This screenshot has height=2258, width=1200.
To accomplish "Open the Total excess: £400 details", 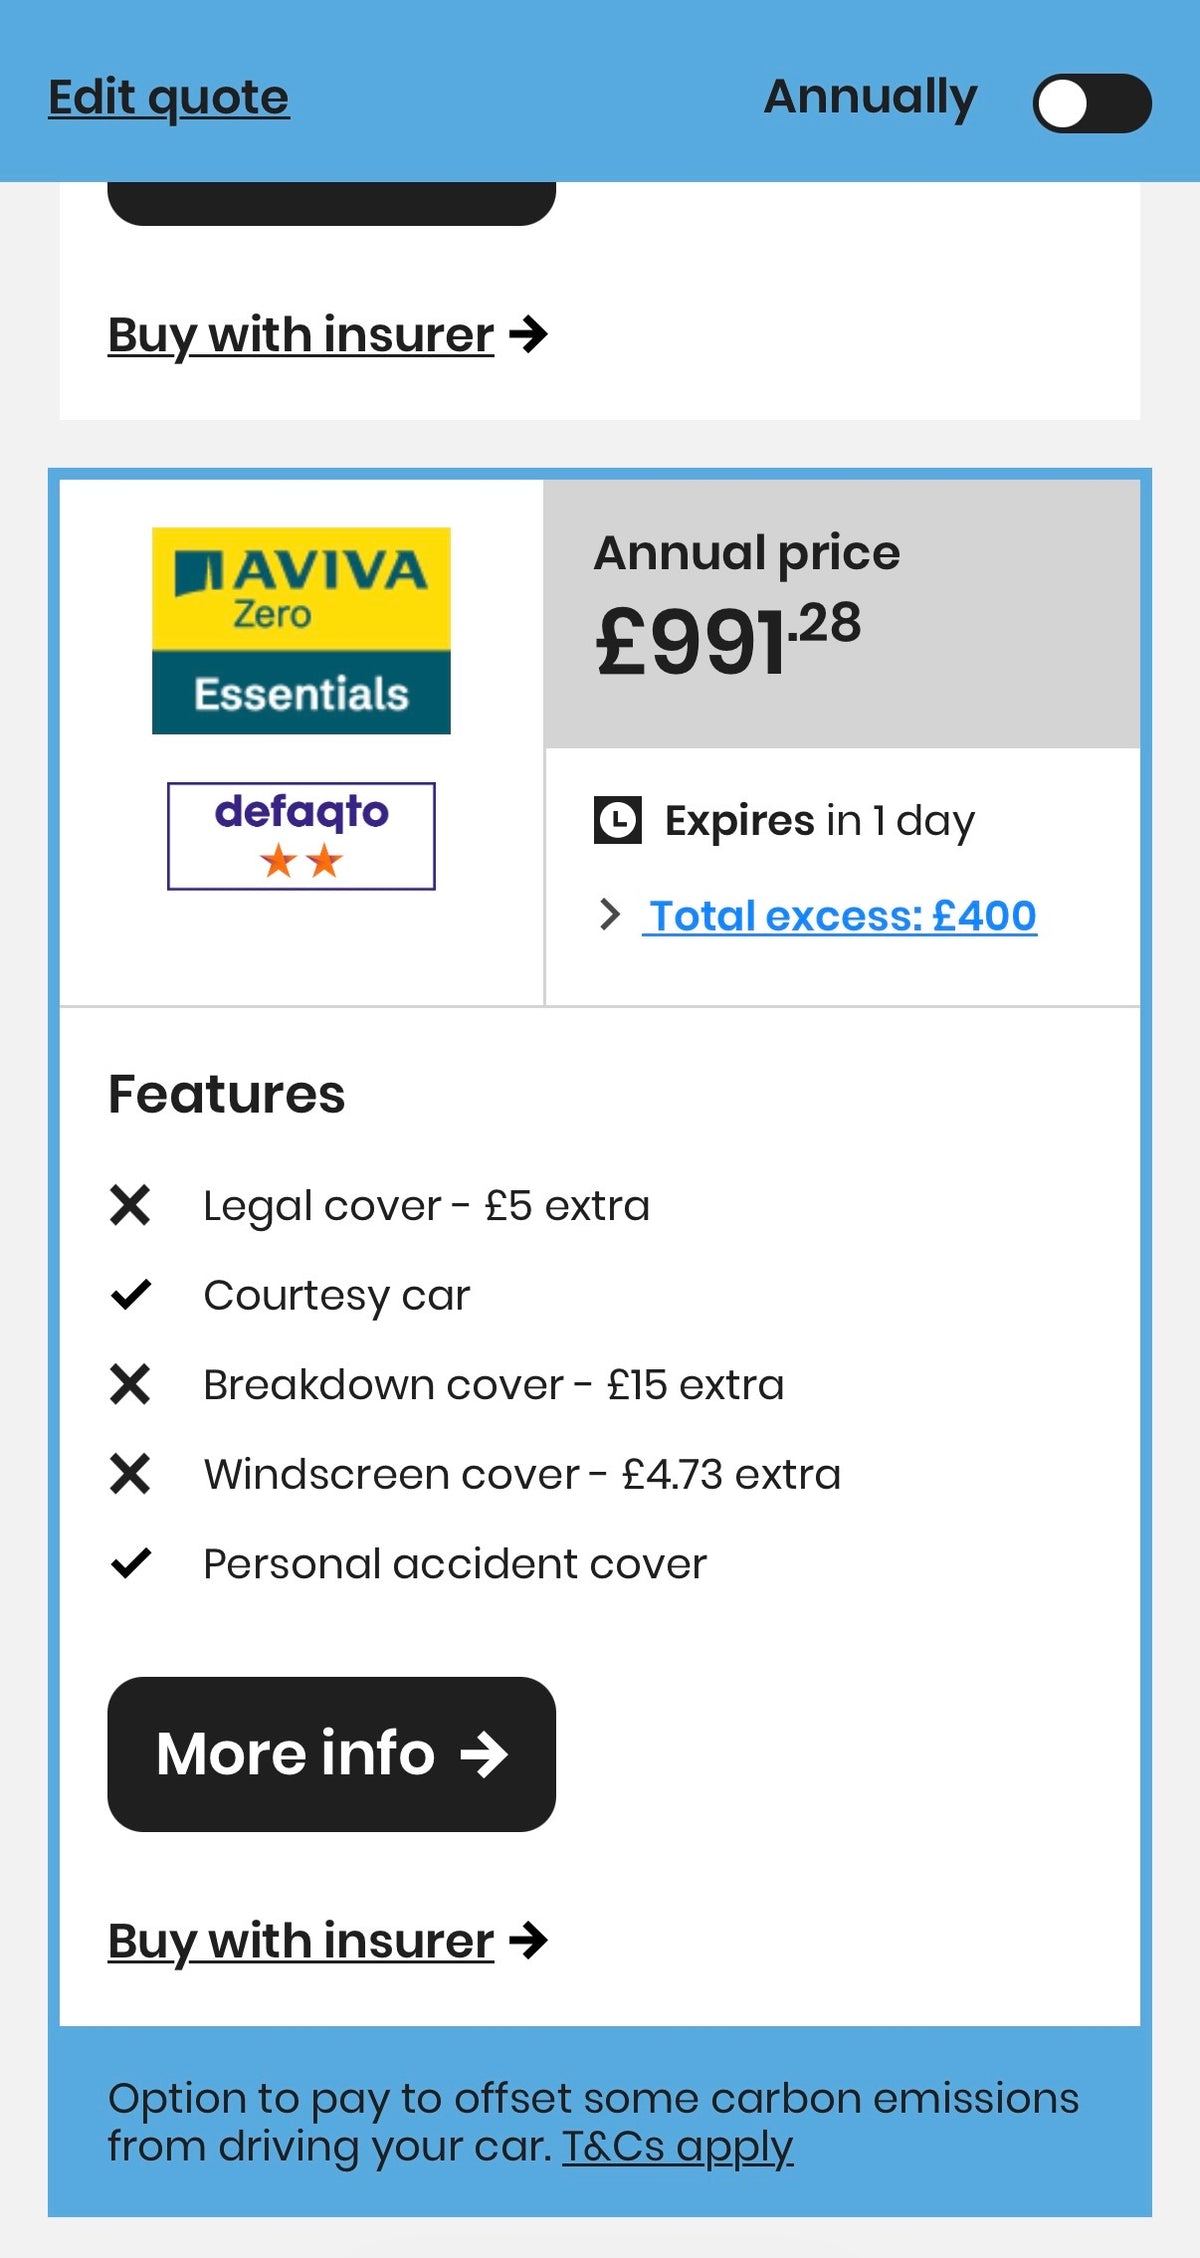I will [842, 916].
